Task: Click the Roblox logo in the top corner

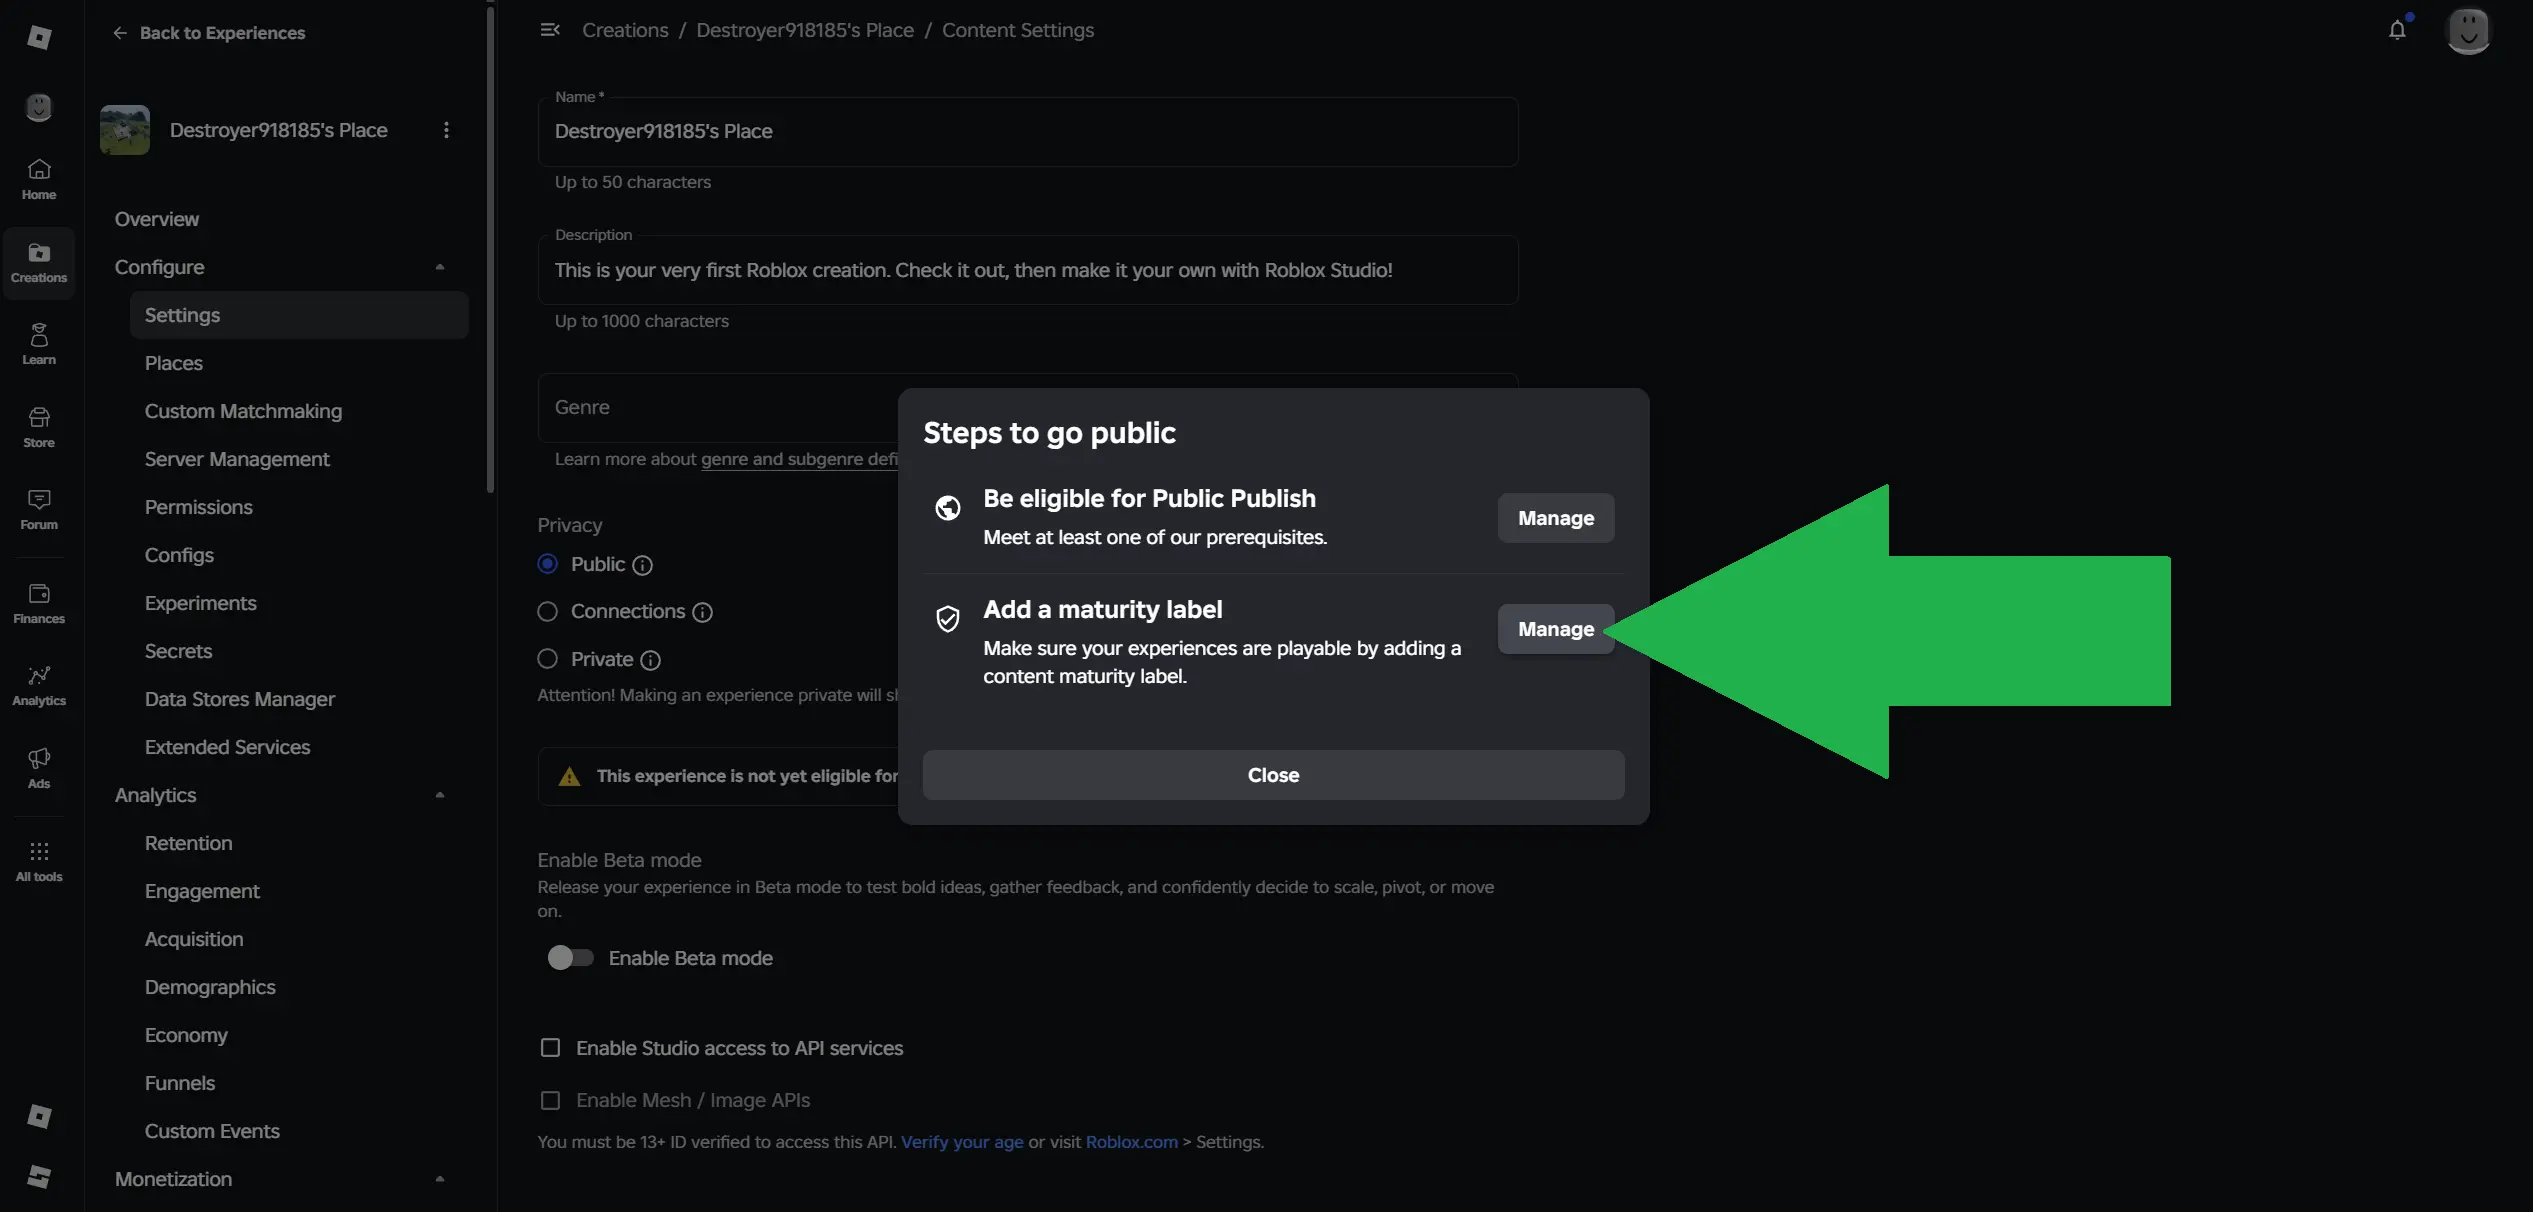Action: [x=39, y=37]
